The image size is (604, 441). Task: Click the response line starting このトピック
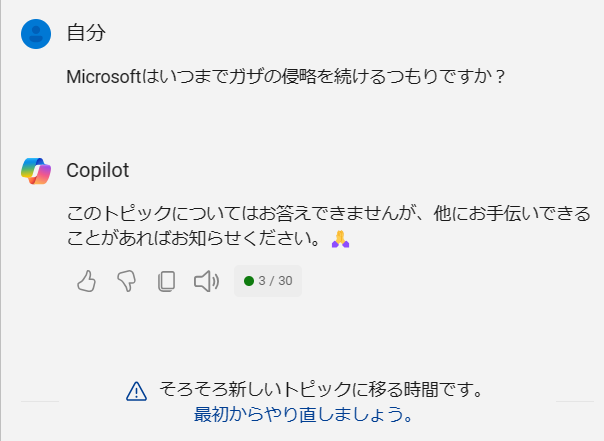(x=329, y=213)
